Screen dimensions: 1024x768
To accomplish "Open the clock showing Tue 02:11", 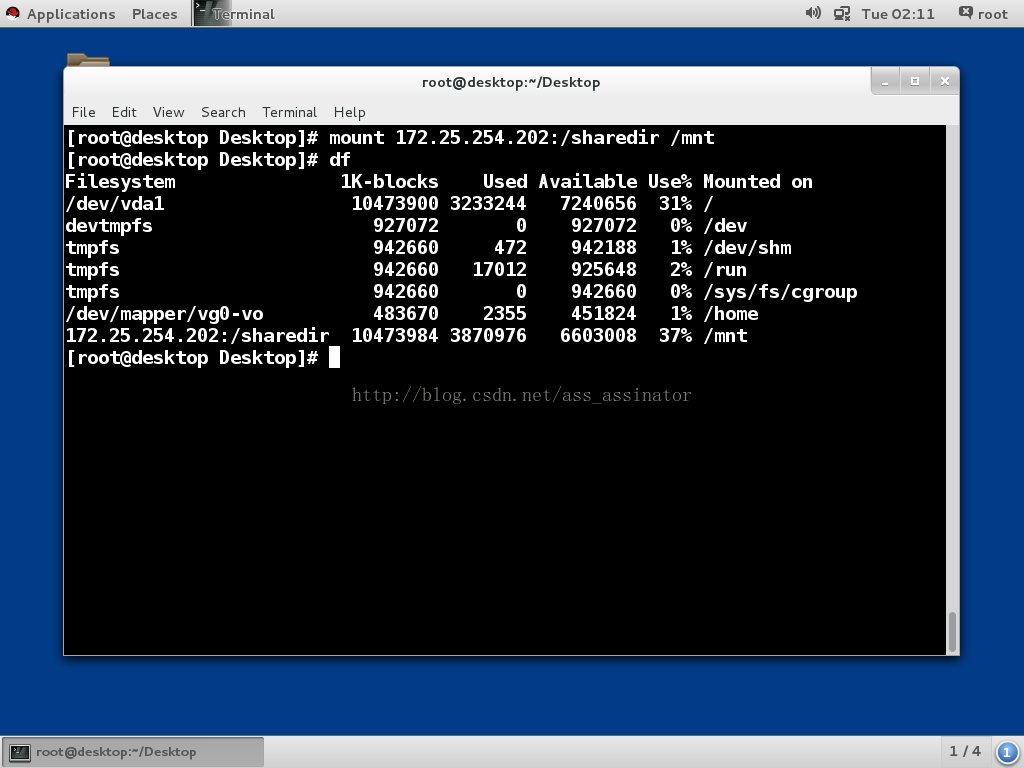I will (898, 14).
